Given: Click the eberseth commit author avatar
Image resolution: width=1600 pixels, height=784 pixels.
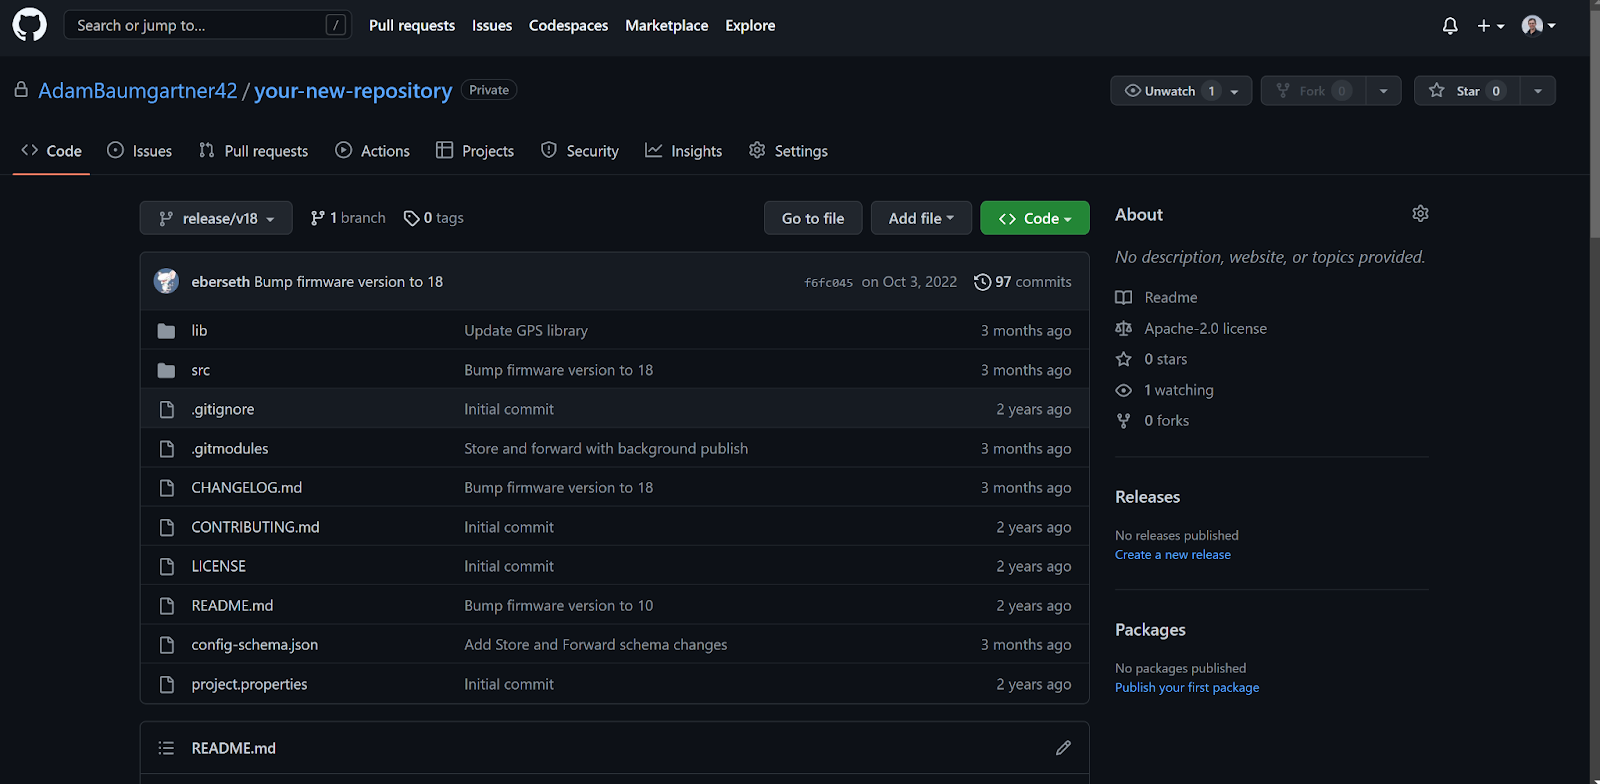Looking at the screenshot, I should [166, 281].
